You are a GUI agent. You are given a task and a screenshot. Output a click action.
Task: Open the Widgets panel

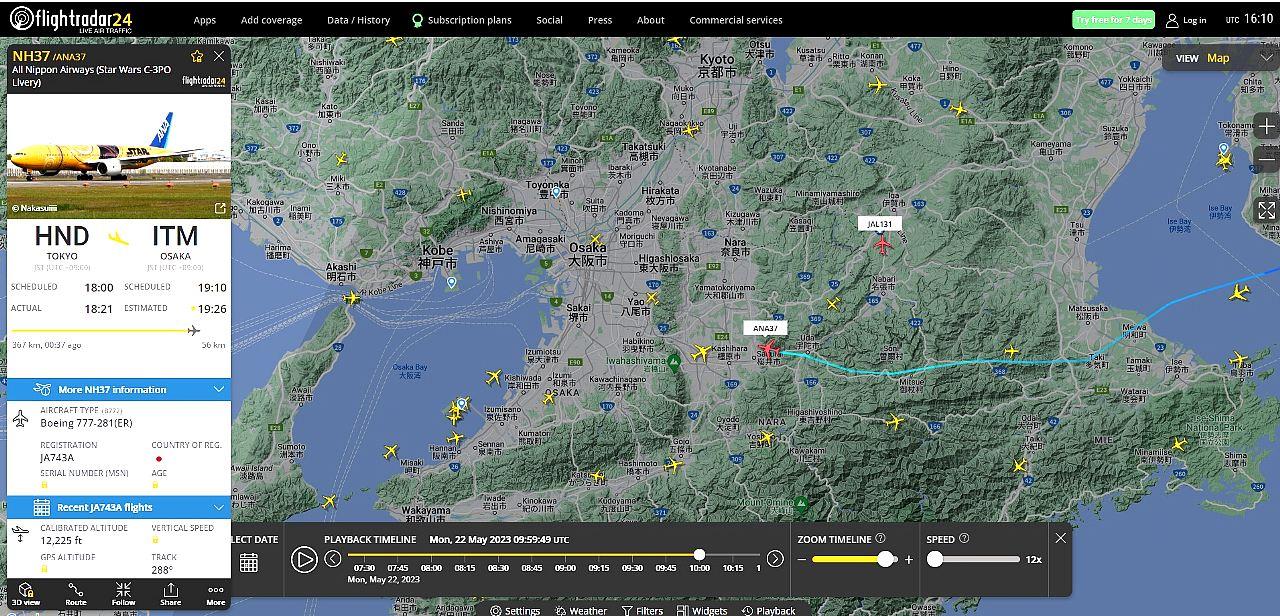702,610
